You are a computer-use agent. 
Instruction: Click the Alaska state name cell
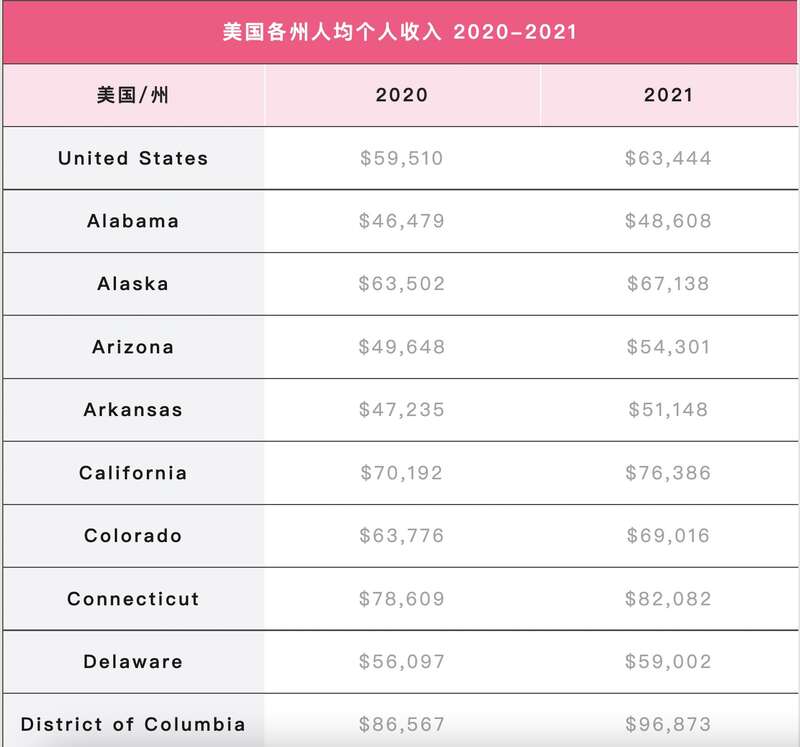(x=133, y=284)
